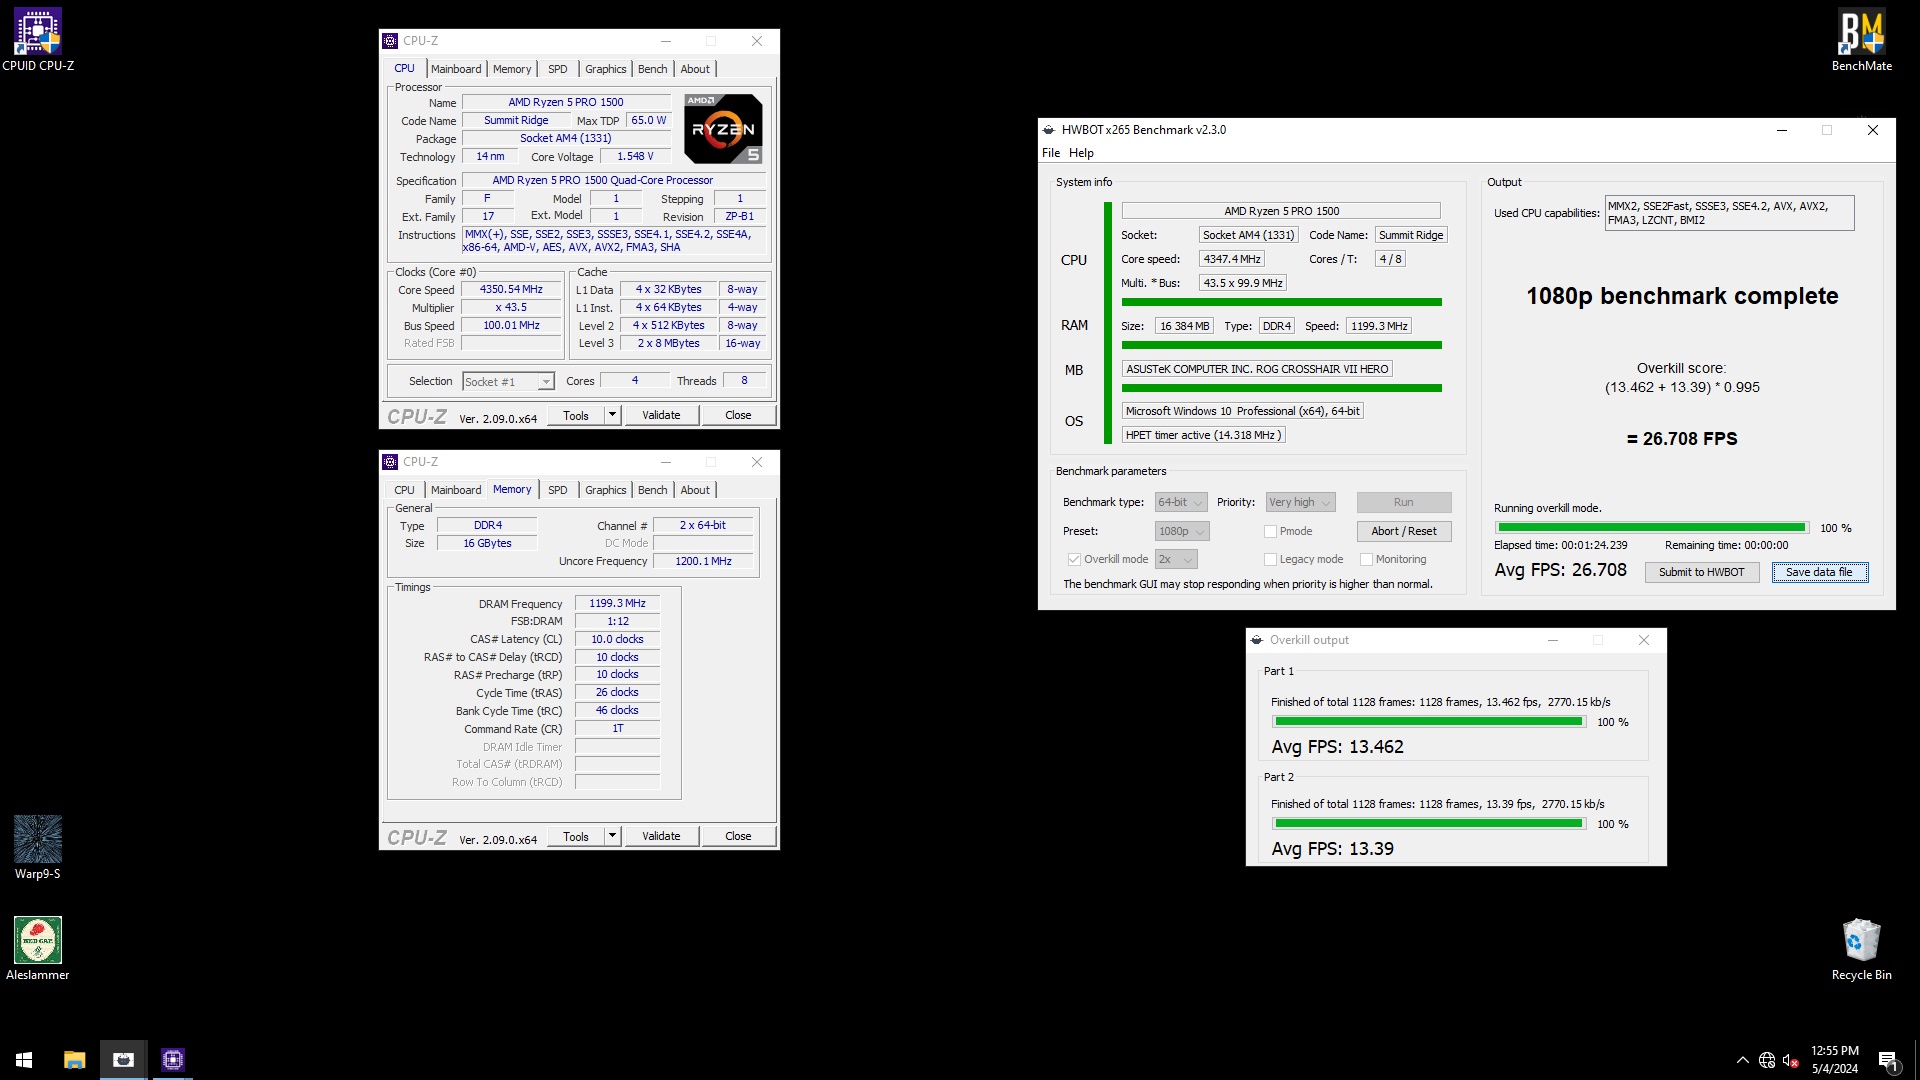Click the CAS# Latency 10.0 clocks value

tap(617, 639)
